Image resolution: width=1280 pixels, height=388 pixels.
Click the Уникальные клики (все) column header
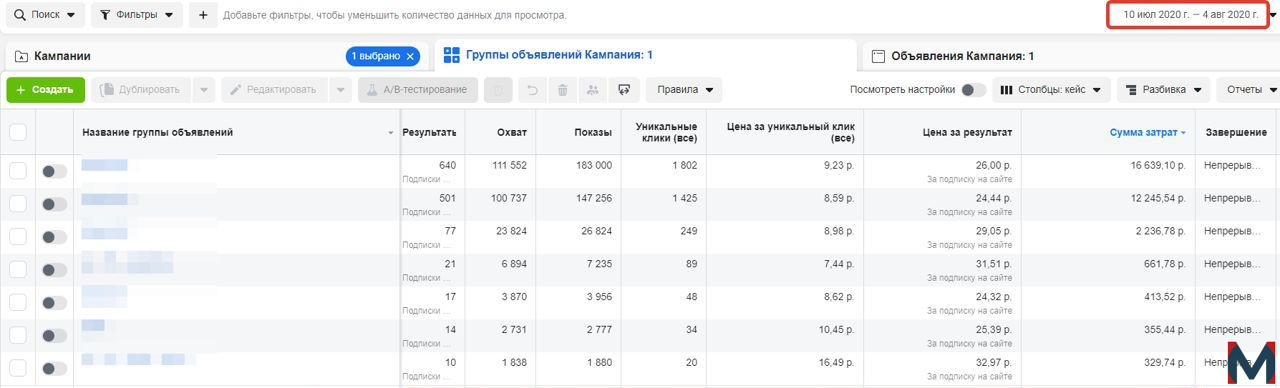663,132
